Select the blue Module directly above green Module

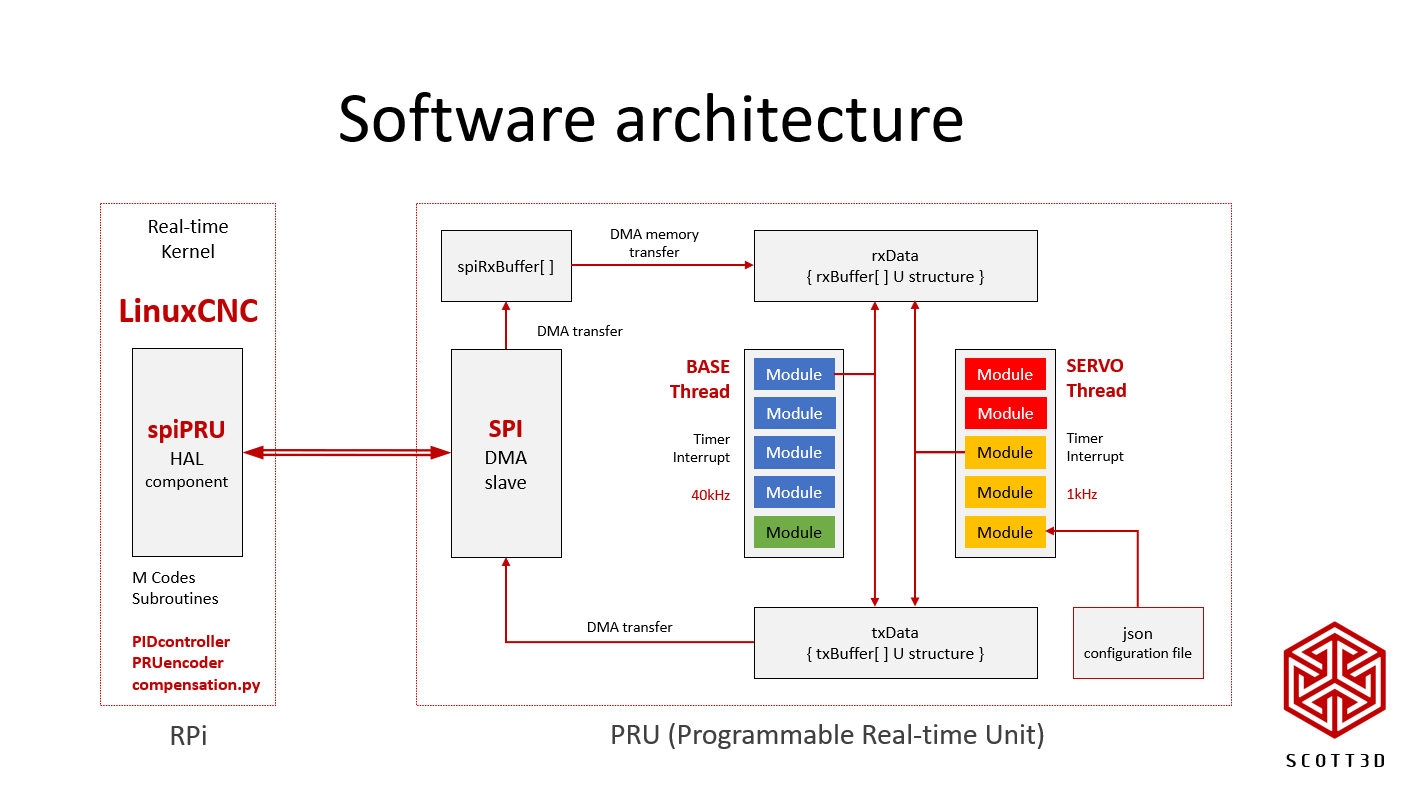pyautogui.click(x=794, y=492)
